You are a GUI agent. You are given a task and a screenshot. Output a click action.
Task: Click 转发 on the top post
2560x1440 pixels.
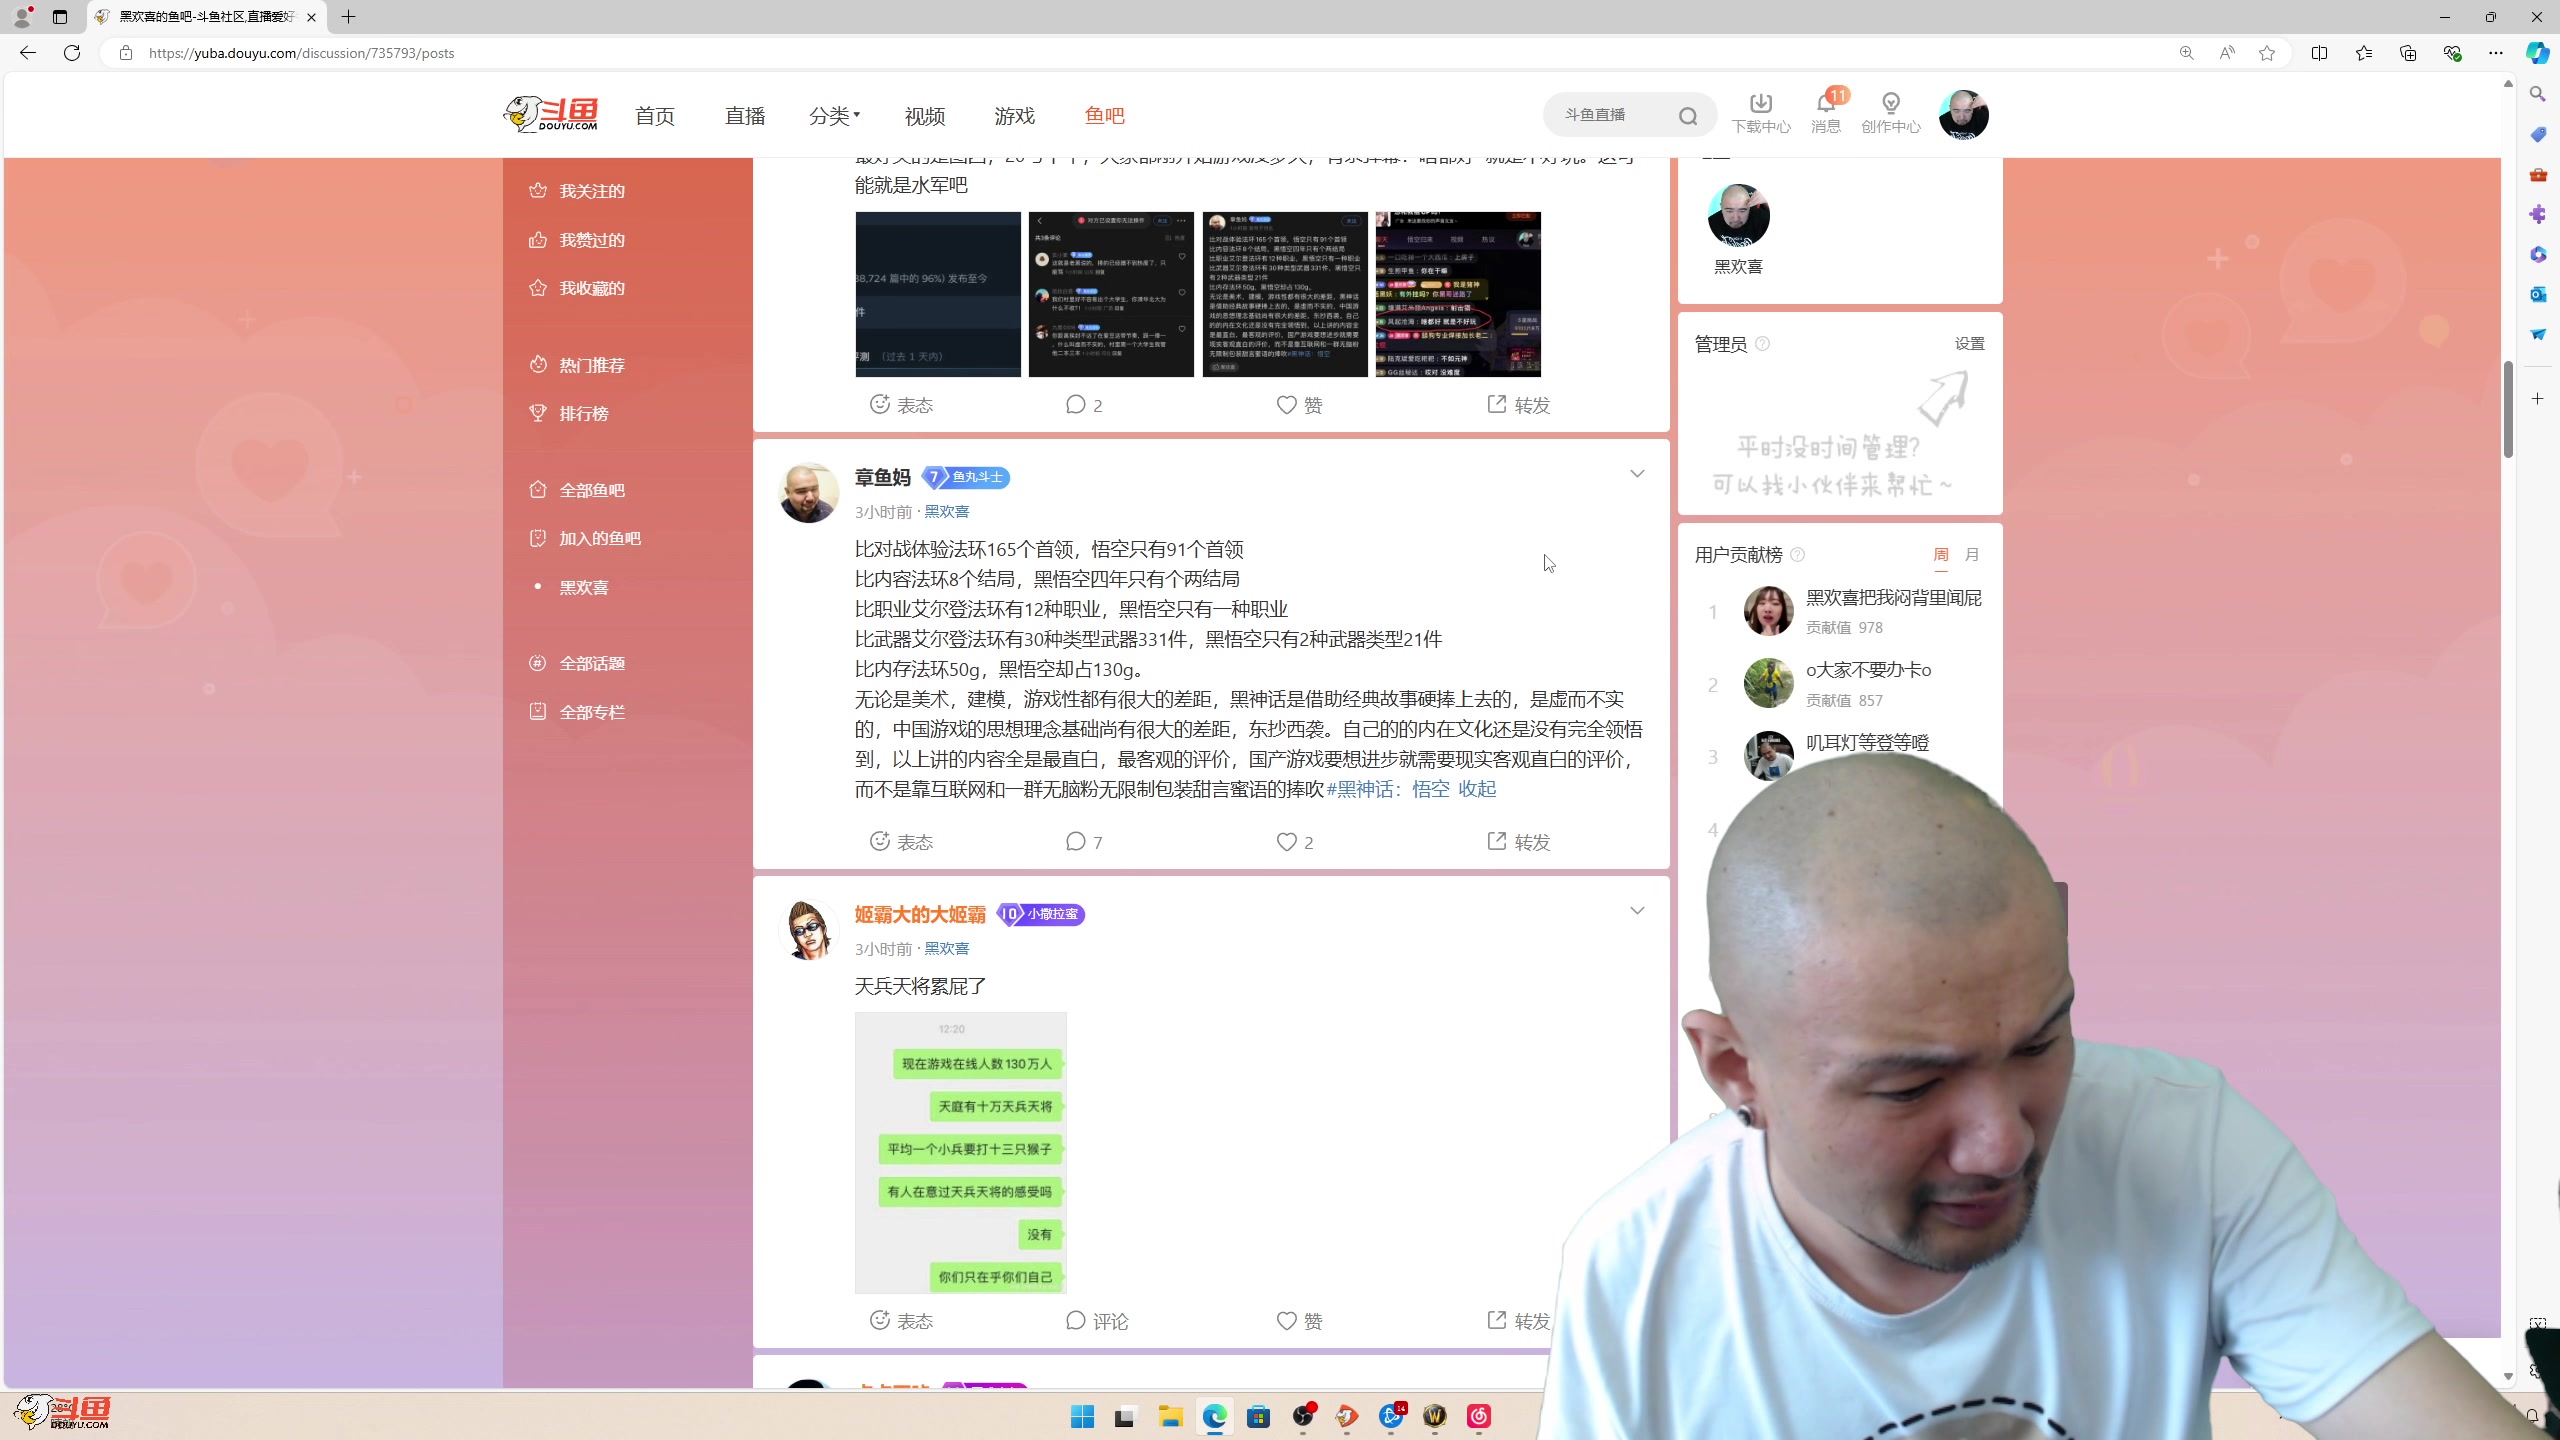pos(1518,405)
